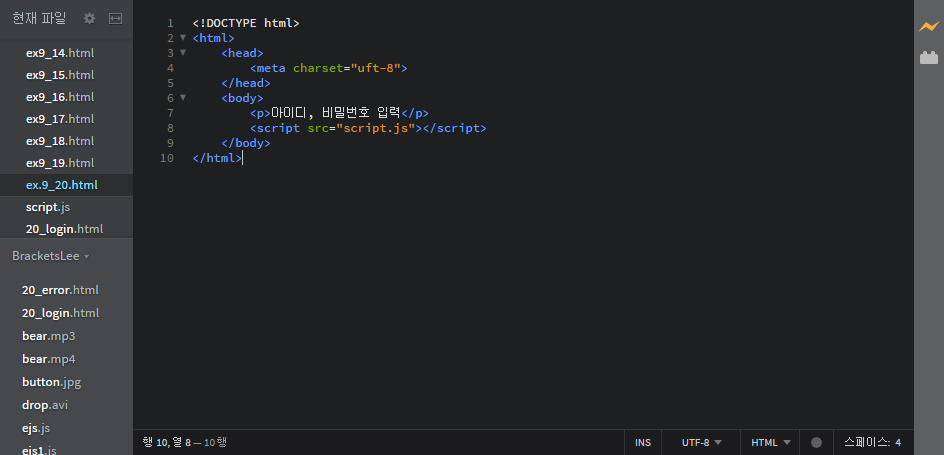Open 20_login.html in working files list
944x455 pixels.
(66, 229)
